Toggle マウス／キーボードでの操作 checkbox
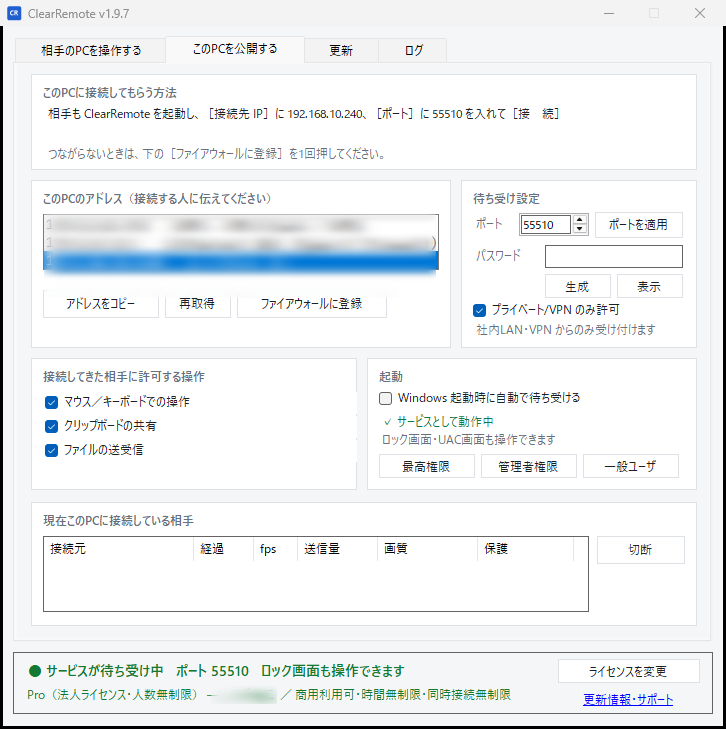The height and width of the screenshot is (729, 726). click(x=52, y=402)
